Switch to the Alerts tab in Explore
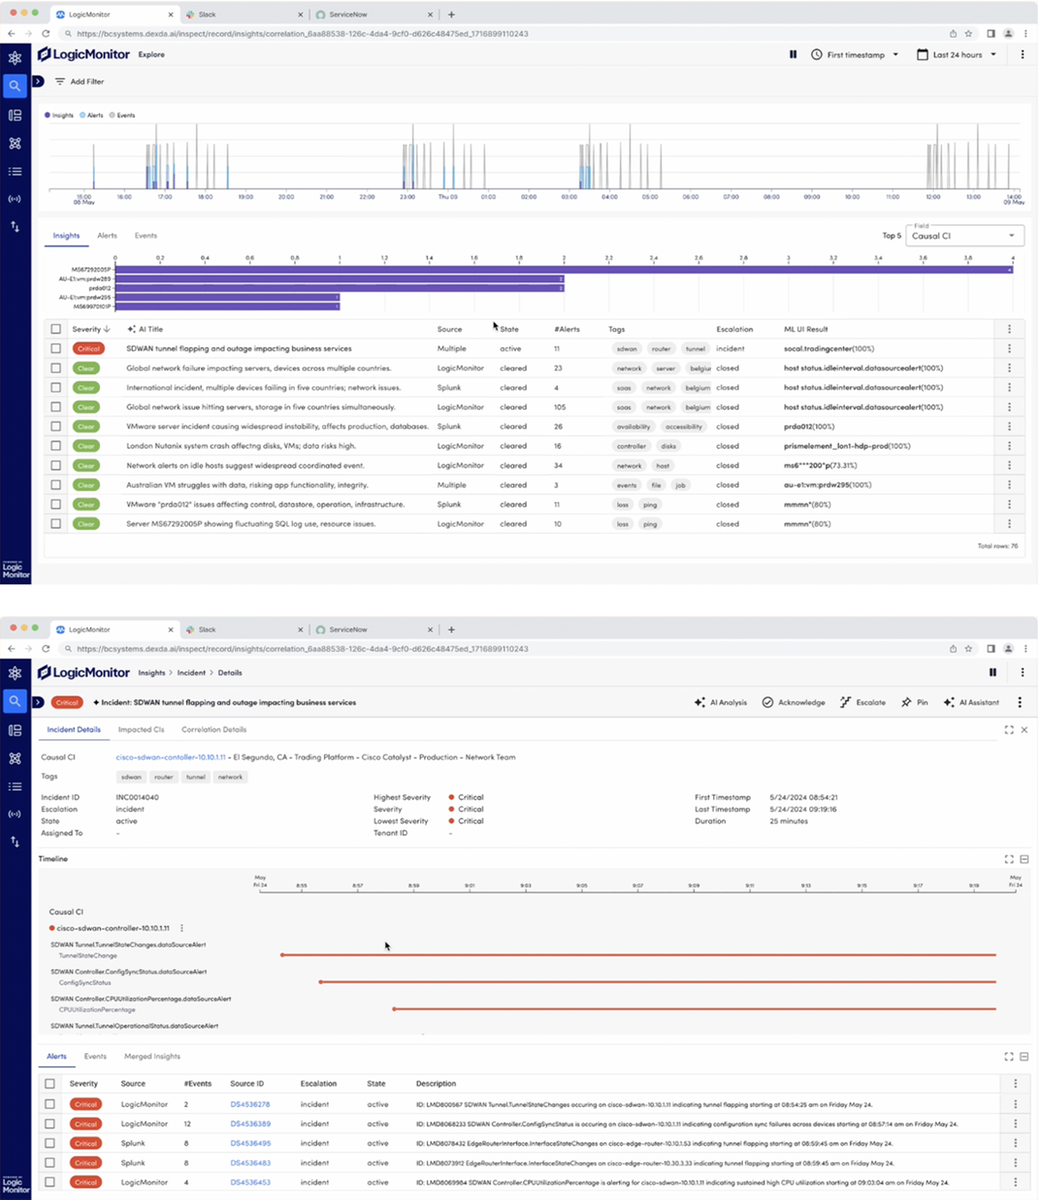Screen dimensions: 1040x1200 (x=107, y=236)
